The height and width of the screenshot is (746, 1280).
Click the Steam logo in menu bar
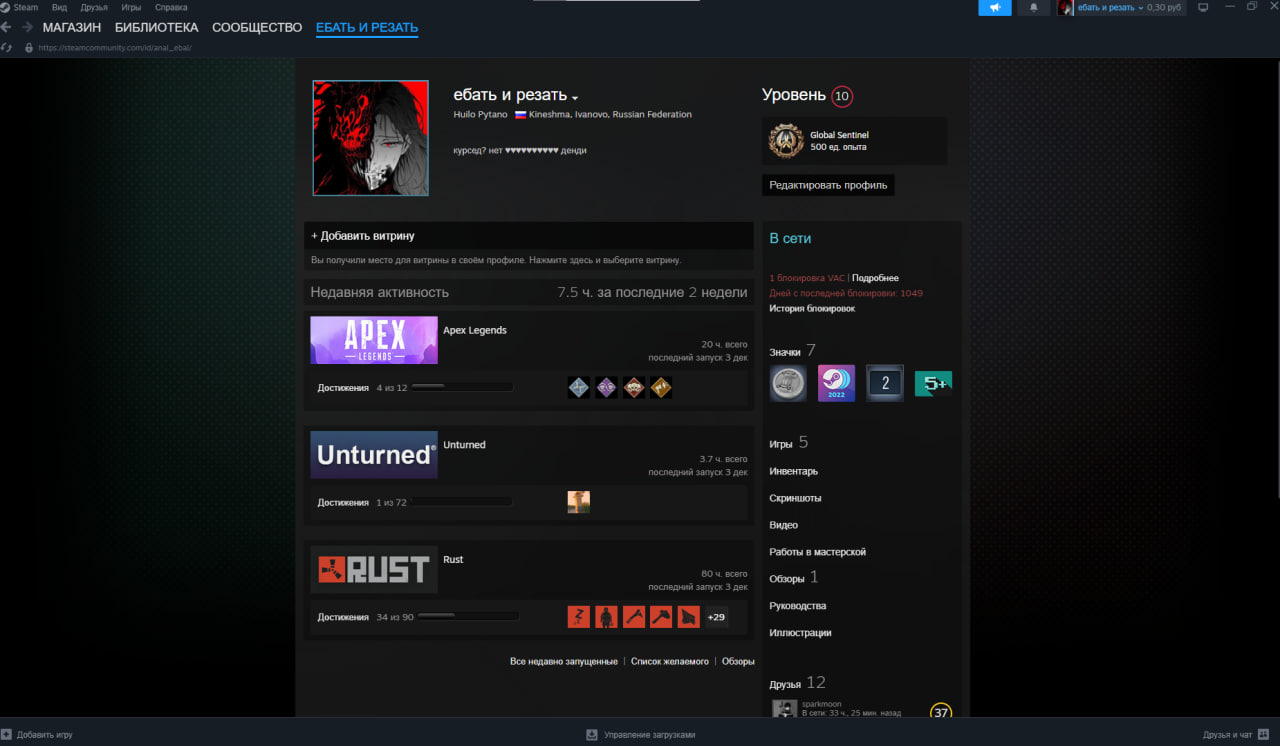tap(5, 7)
